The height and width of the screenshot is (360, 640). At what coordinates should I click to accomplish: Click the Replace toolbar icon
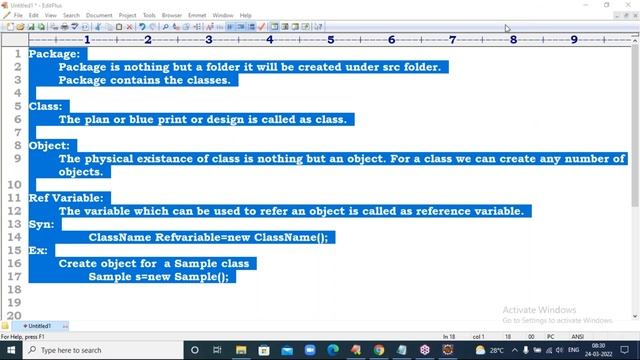pos(176,27)
